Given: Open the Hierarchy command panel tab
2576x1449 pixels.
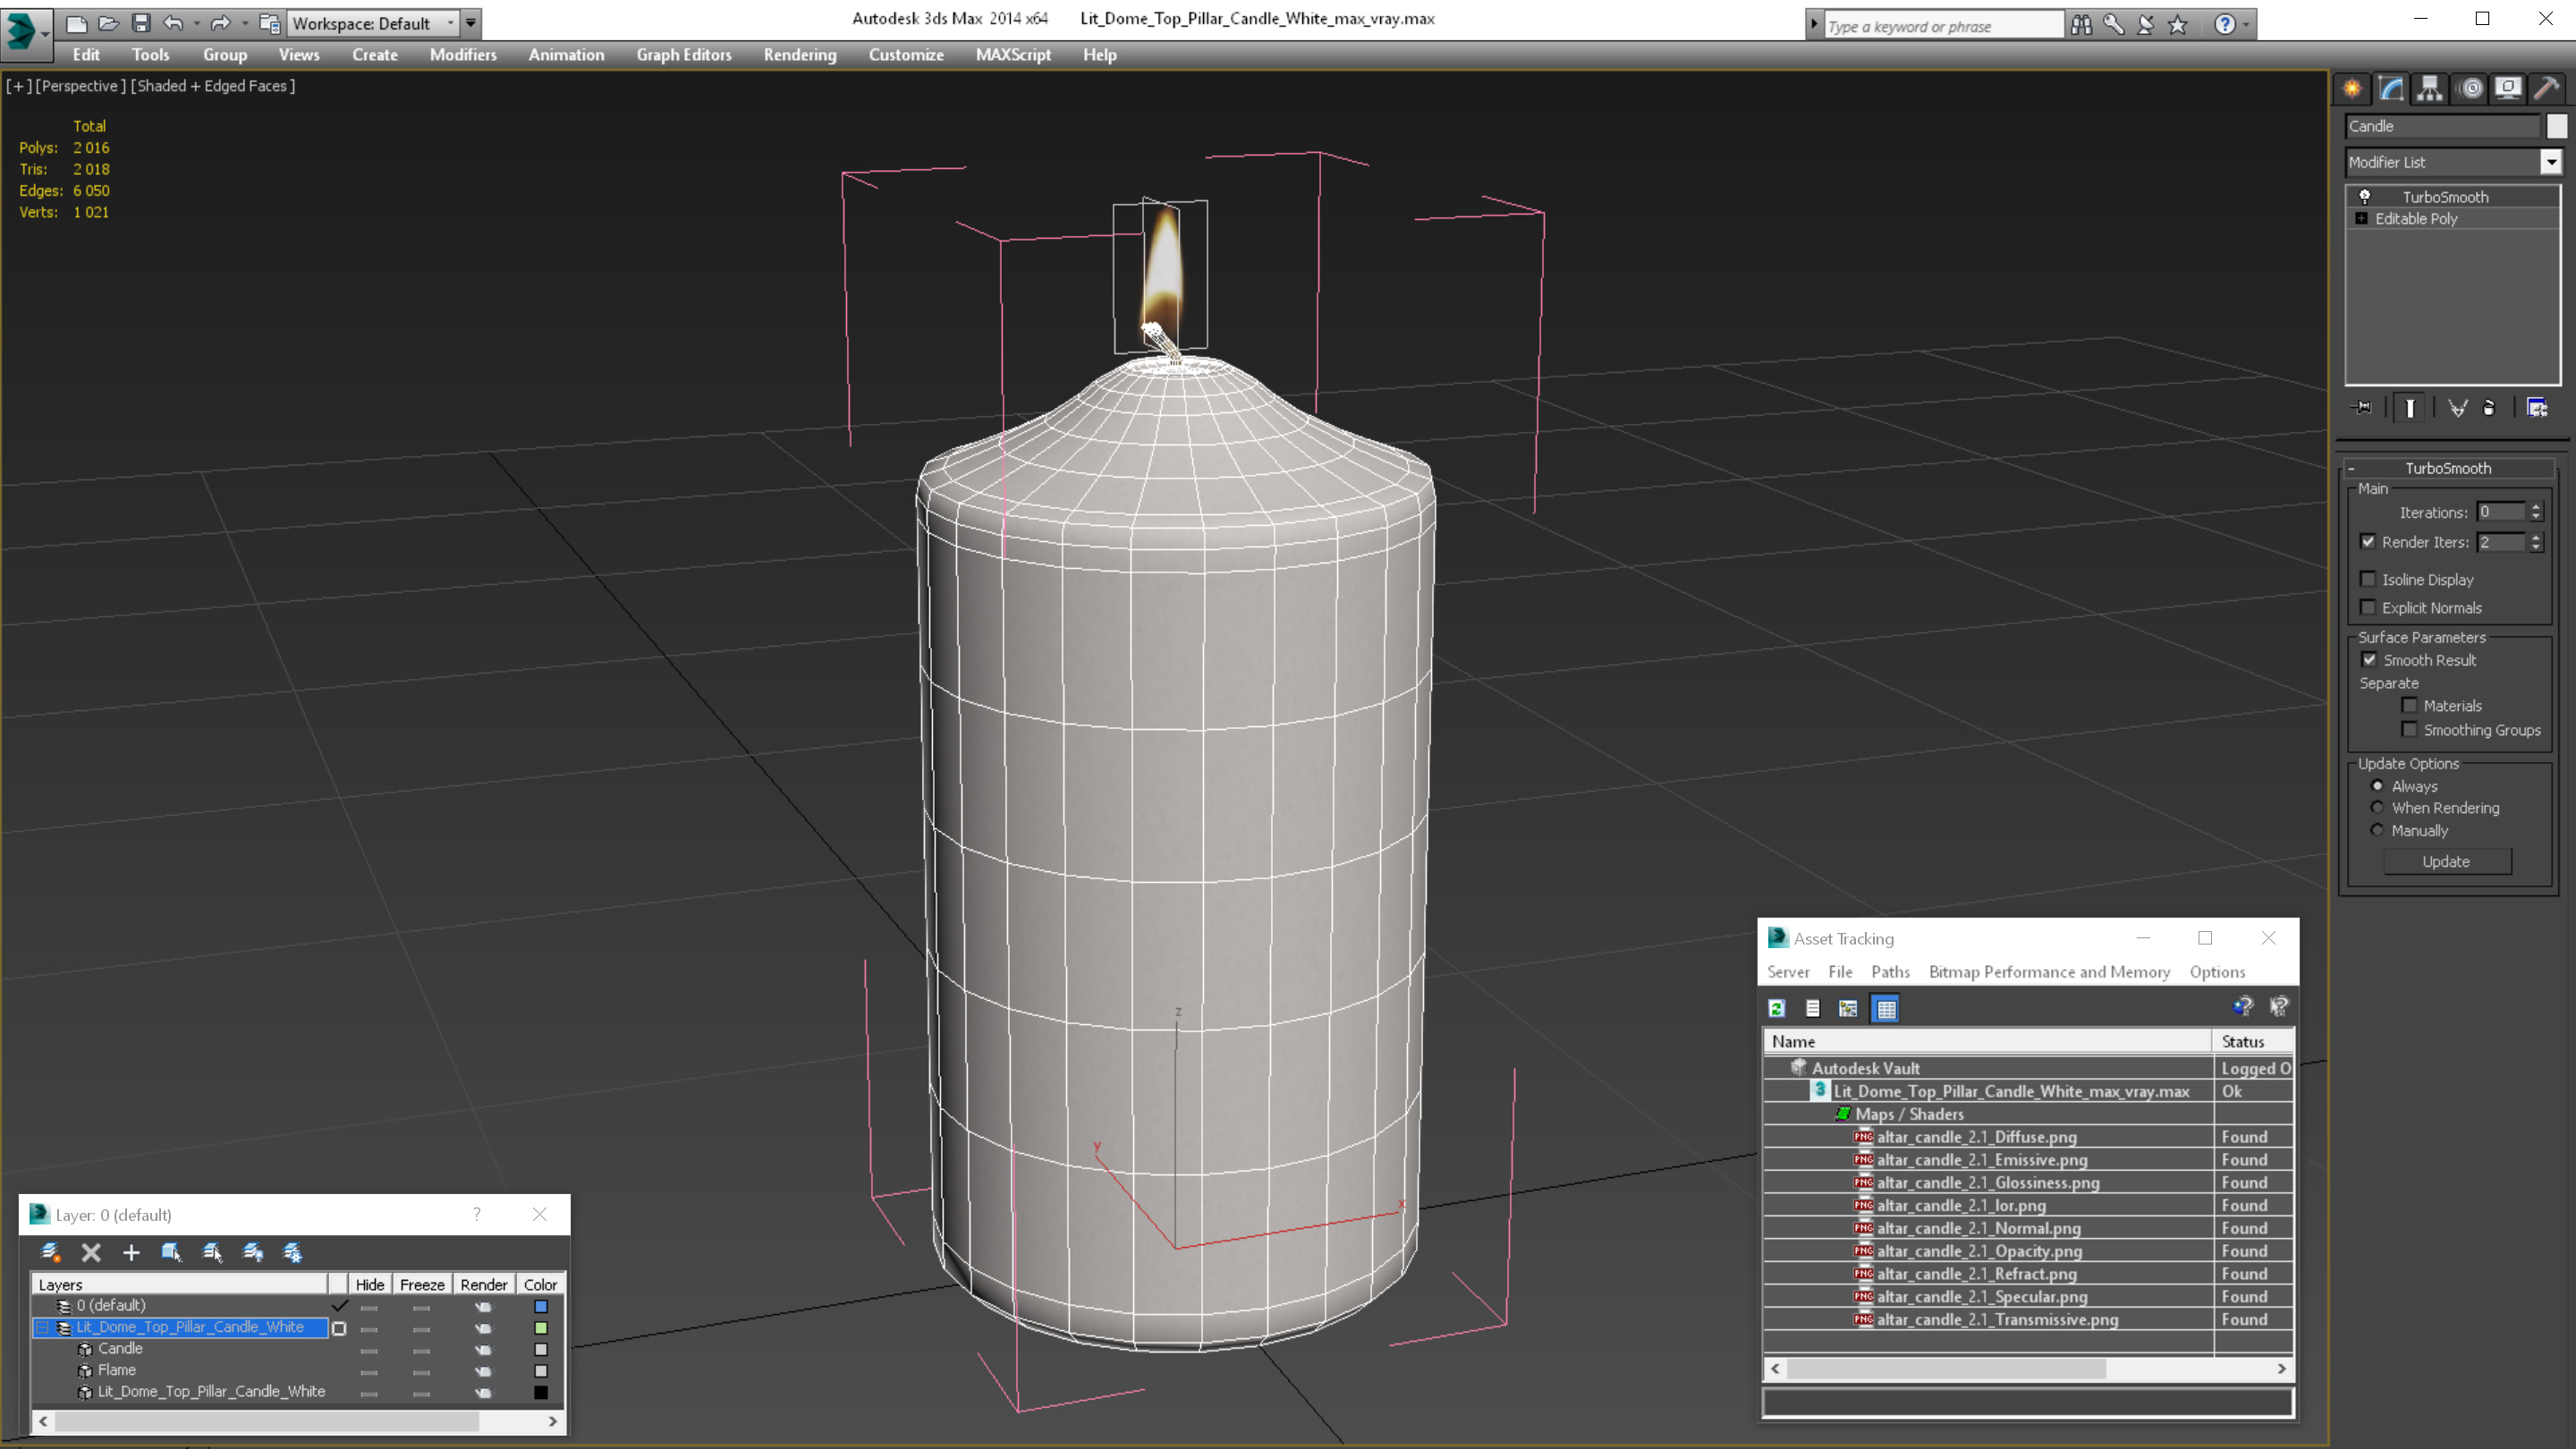Looking at the screenshot, I should point(2430,89).
